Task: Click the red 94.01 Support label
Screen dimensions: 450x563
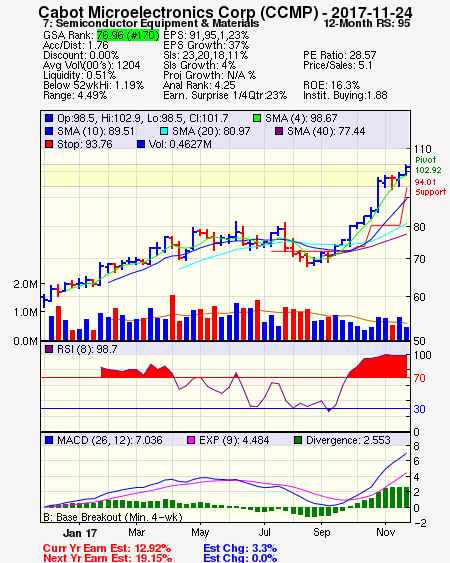Action: [x=430, y=187]
